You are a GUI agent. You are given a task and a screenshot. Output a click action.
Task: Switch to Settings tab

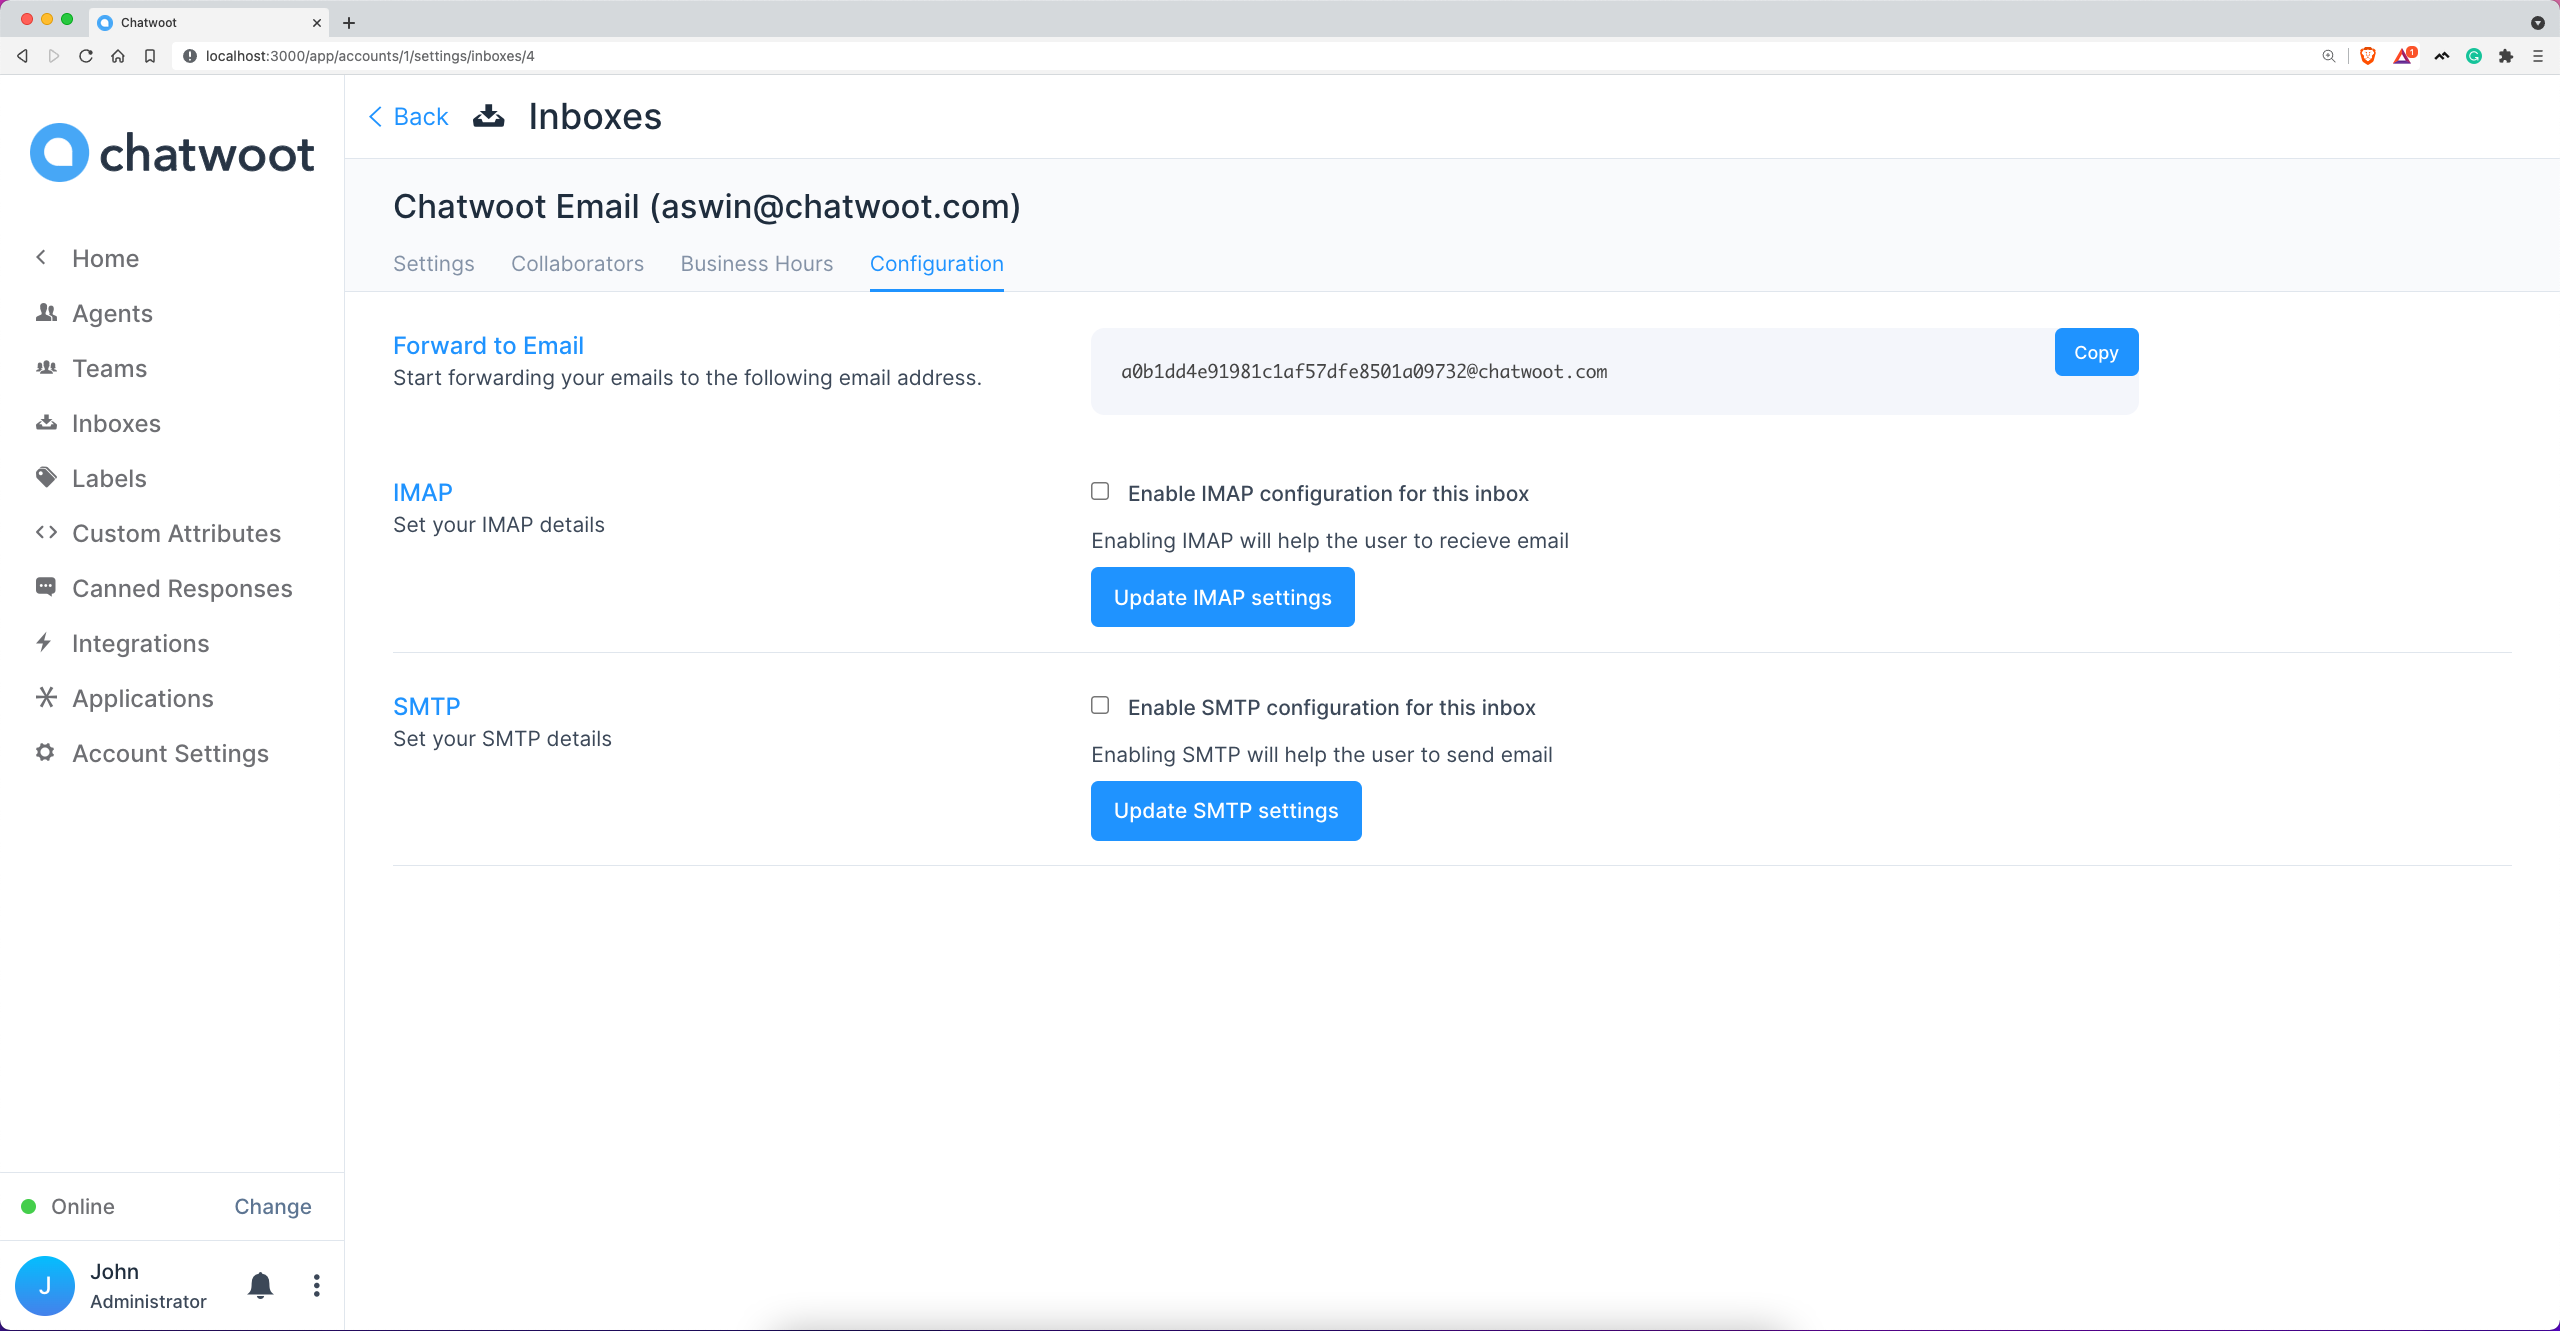[x=433, y=262]
